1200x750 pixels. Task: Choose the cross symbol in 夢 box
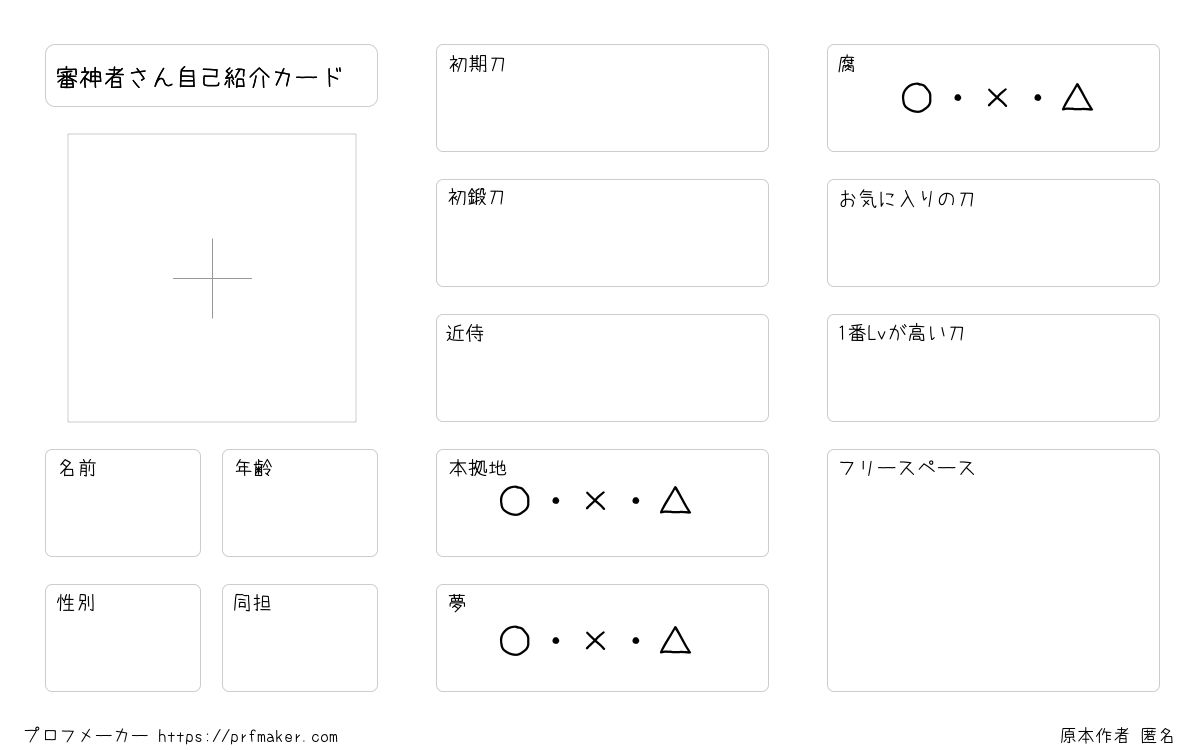tap(595, 641)
